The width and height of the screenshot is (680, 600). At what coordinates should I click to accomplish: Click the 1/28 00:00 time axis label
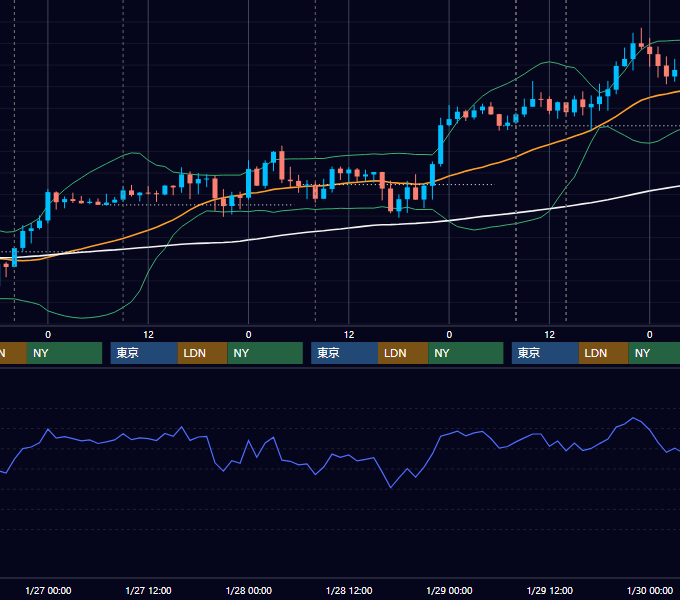pyautogui.click(x=248, y=590)
